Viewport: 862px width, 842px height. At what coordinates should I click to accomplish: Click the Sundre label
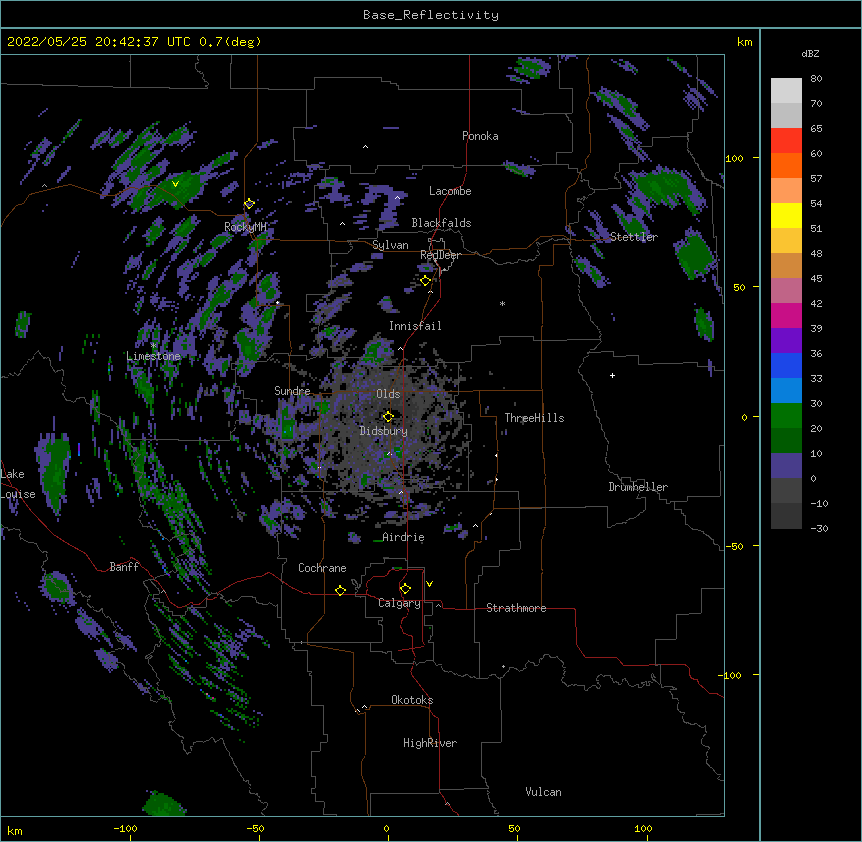pyautogui.click(x=292, y=391)
